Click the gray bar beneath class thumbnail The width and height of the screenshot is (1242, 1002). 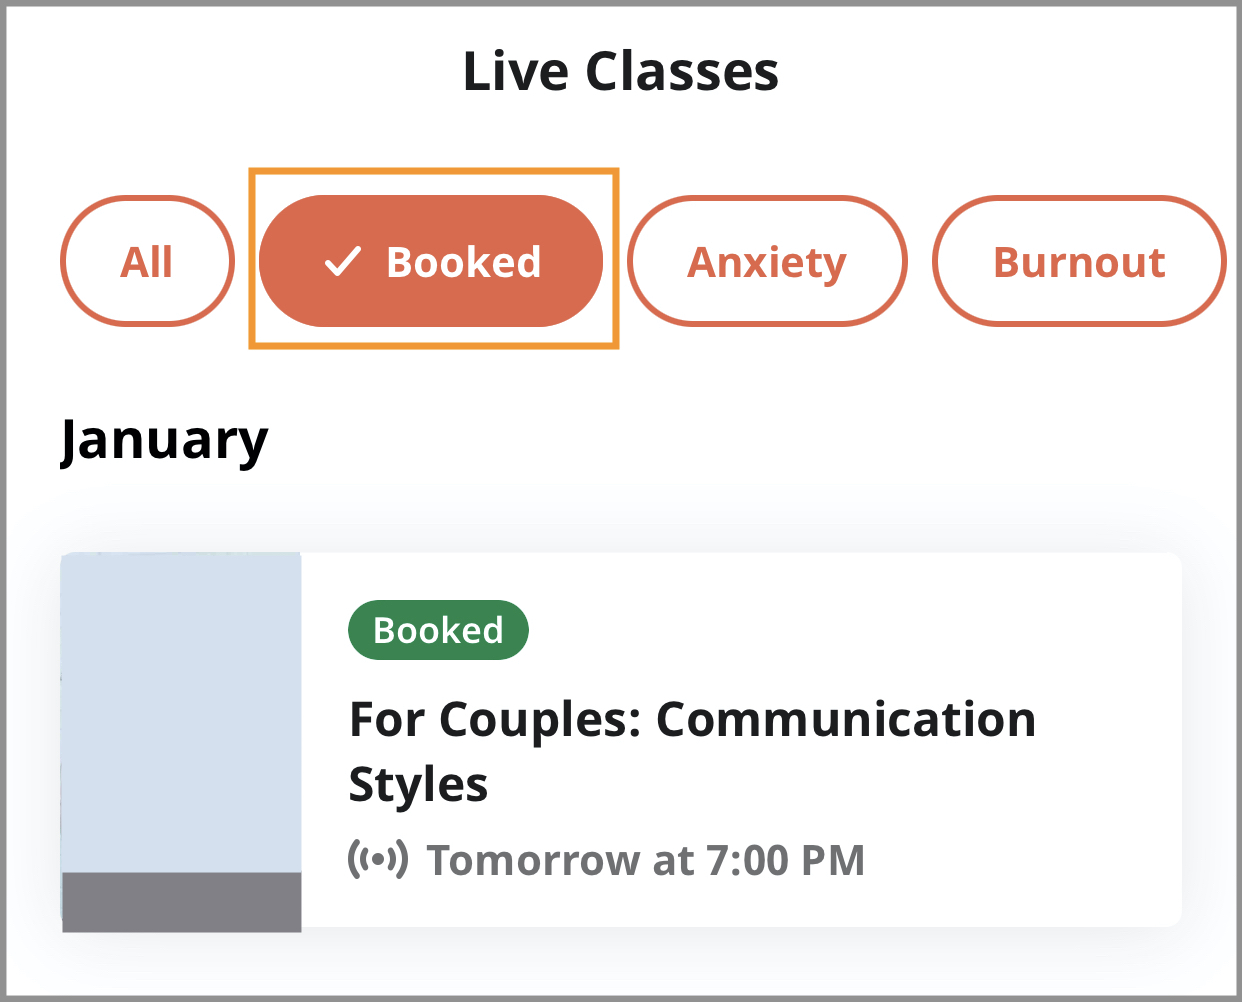coord(181,901)
